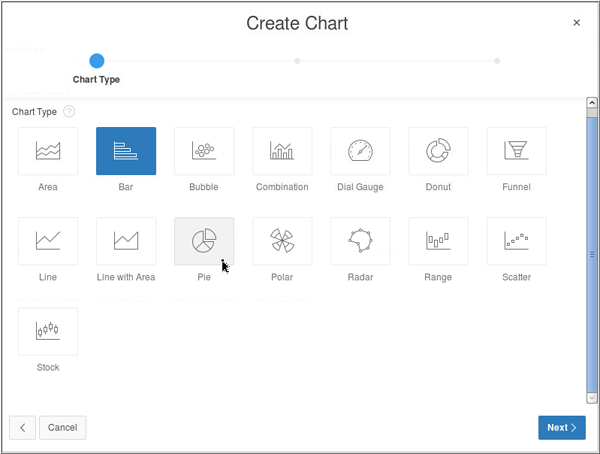600x454 pixels.
Task: Select the Area chart type icon
Action: (x=48, y=151)
